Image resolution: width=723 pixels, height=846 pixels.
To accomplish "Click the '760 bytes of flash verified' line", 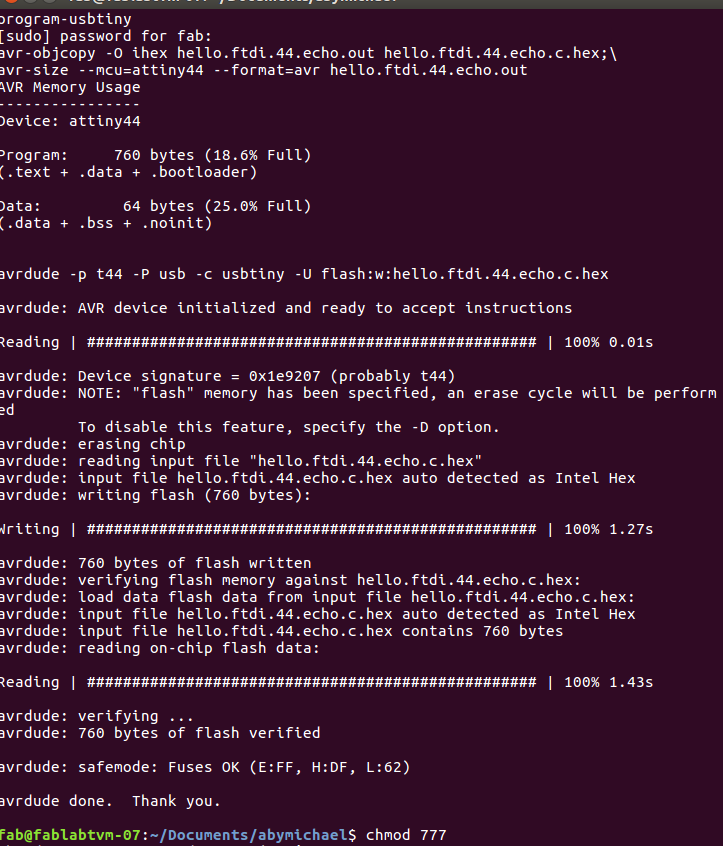I will pyautogui.click(x=160, y=733).
